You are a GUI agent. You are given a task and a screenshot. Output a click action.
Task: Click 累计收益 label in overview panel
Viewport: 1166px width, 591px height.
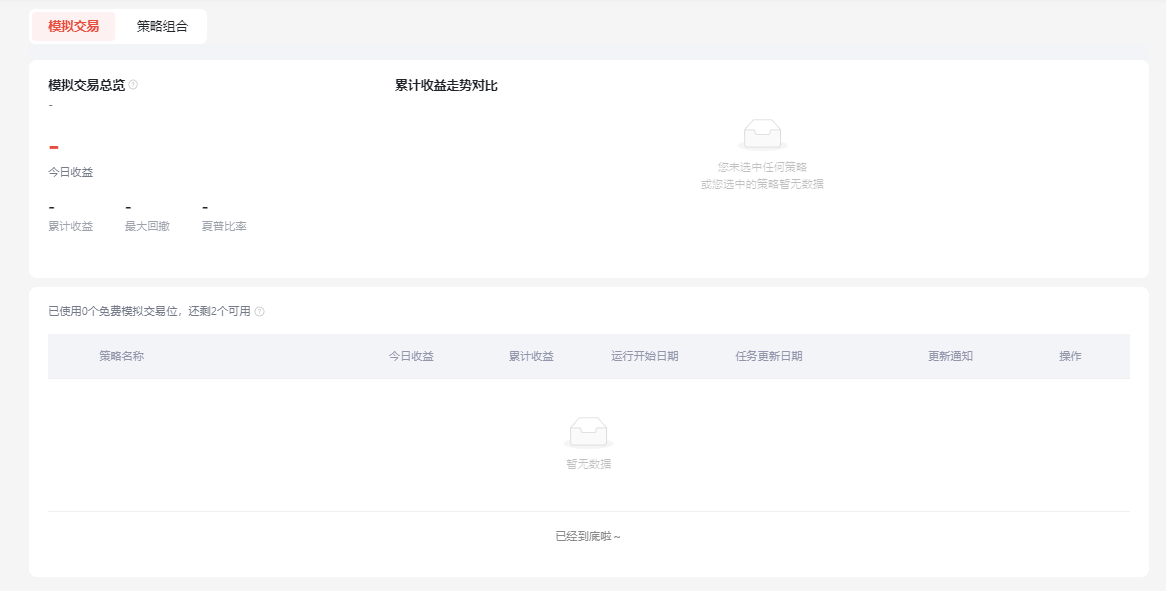click(70, 226)
